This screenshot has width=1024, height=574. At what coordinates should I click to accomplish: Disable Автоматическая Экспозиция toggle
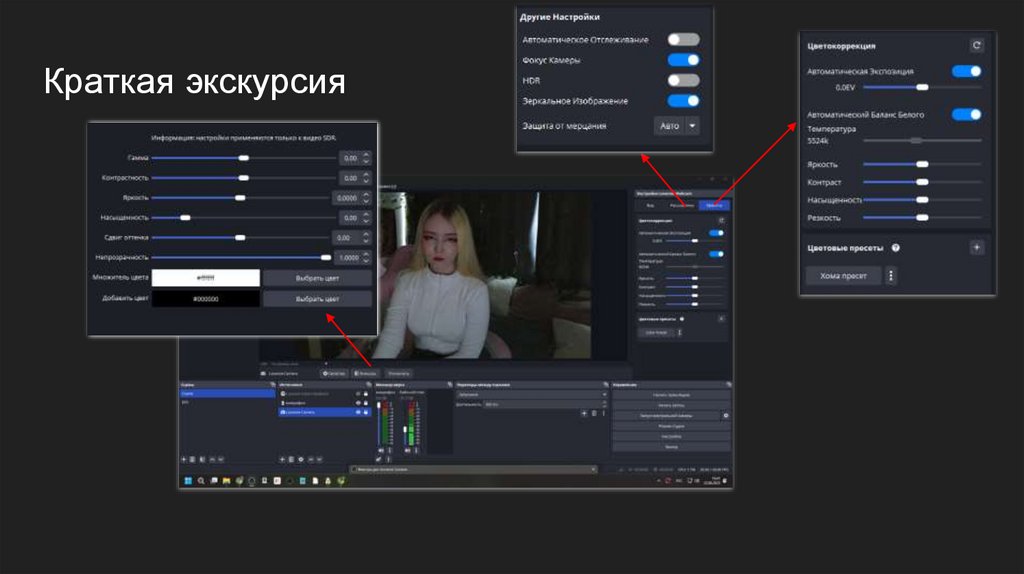(x=966, y=71)
